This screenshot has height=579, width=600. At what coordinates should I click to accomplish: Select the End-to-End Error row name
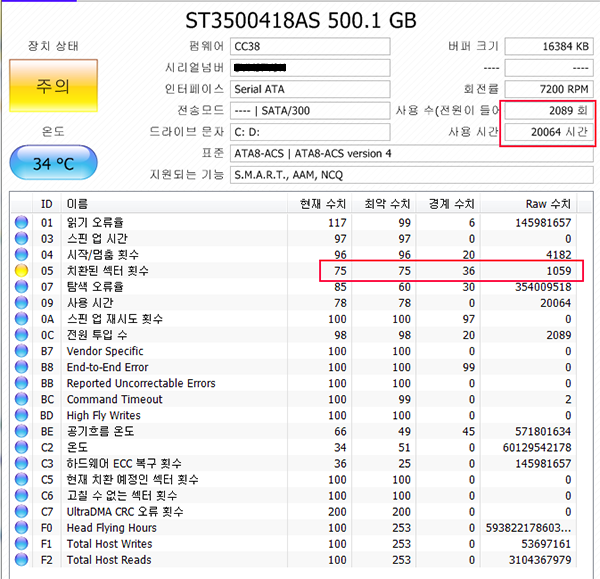107,367
